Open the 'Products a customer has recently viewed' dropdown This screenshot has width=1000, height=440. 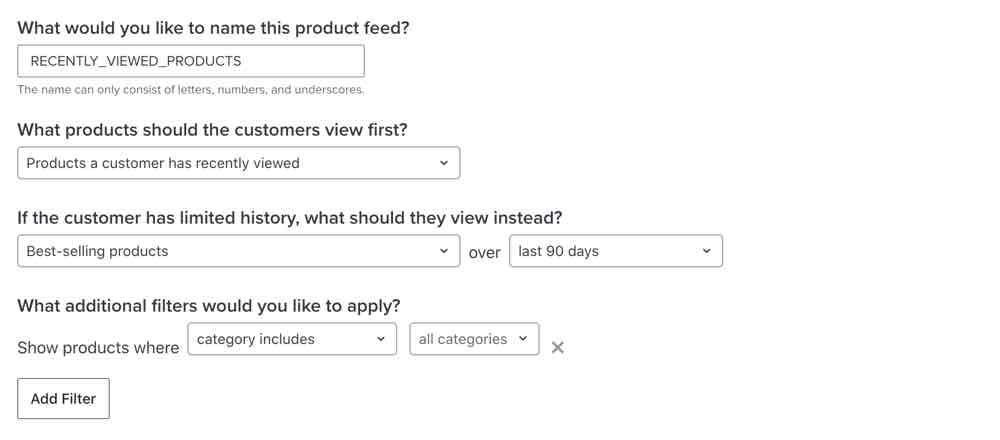click(238, 163)
